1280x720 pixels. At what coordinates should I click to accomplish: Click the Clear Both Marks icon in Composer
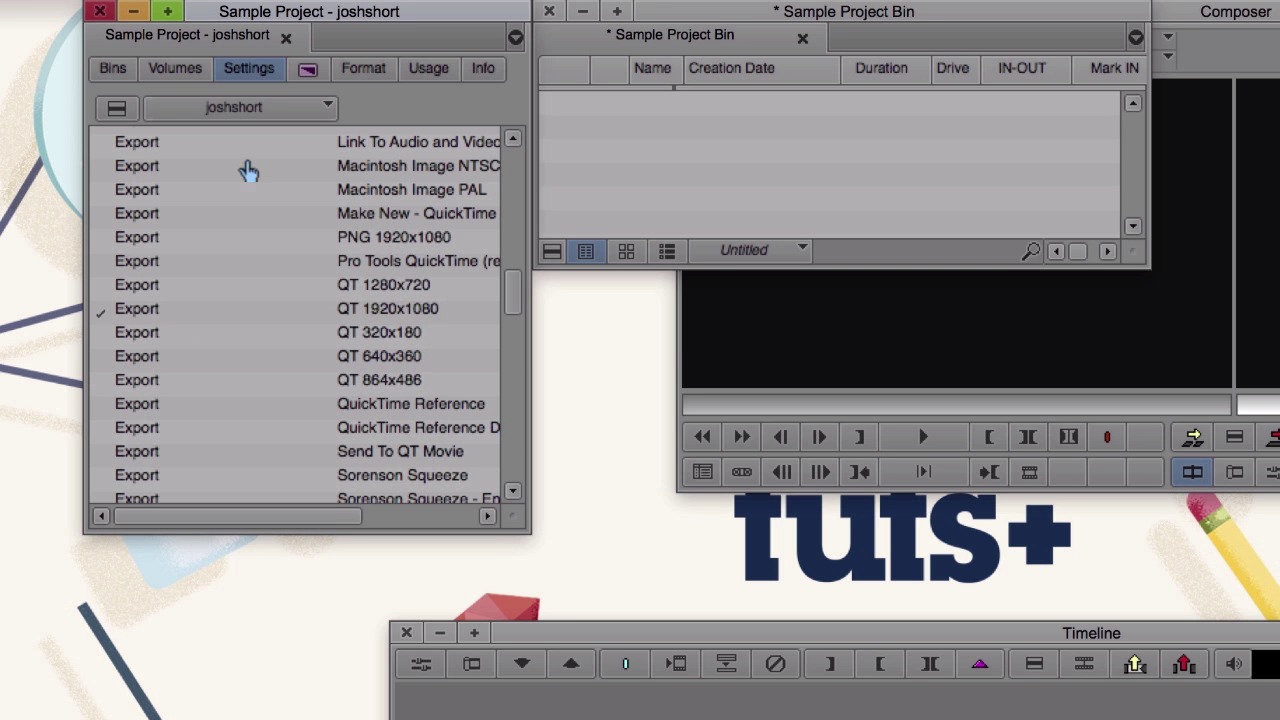coord(1068,437)
